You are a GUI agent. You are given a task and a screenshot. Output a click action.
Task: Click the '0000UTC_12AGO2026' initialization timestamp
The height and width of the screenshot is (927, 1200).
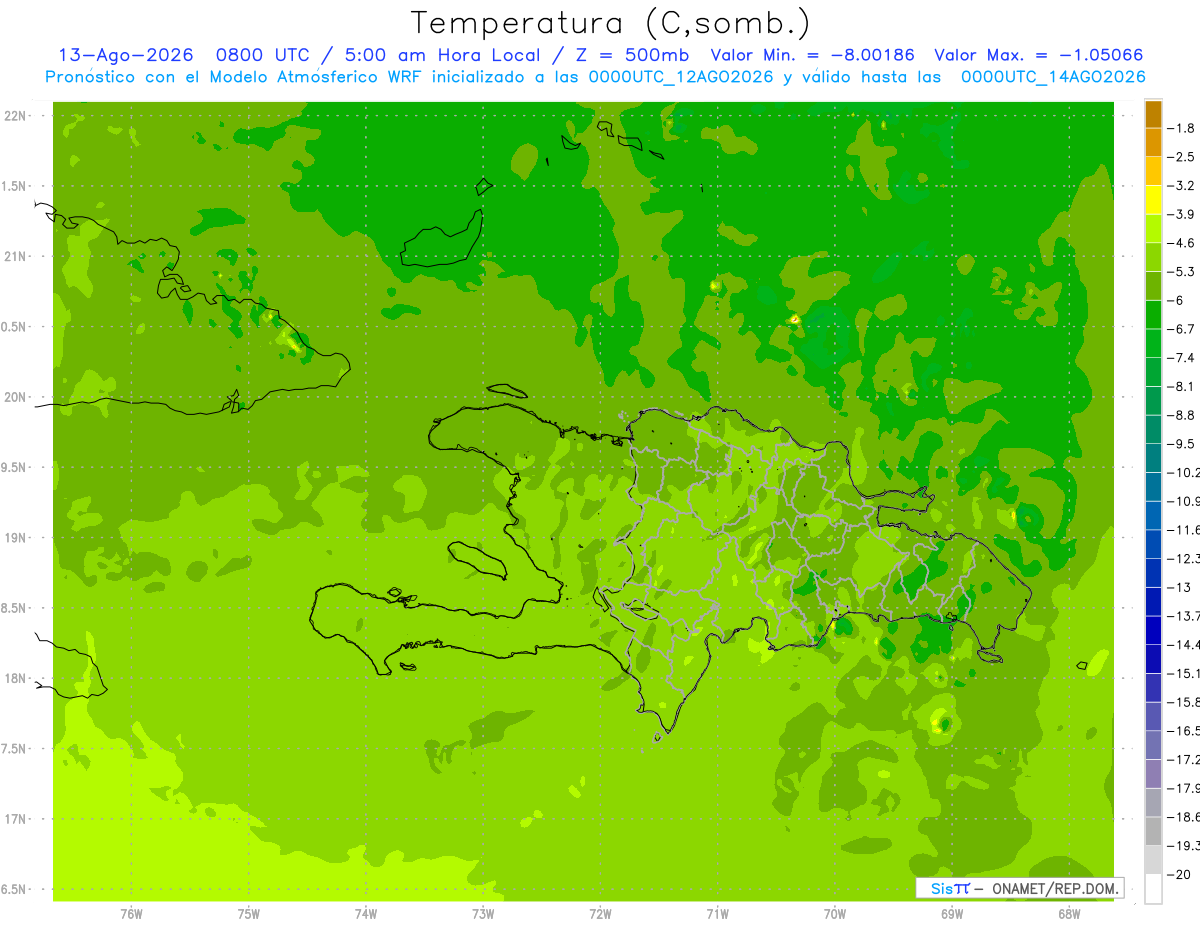pyautogui.click(x=680, y=77)
